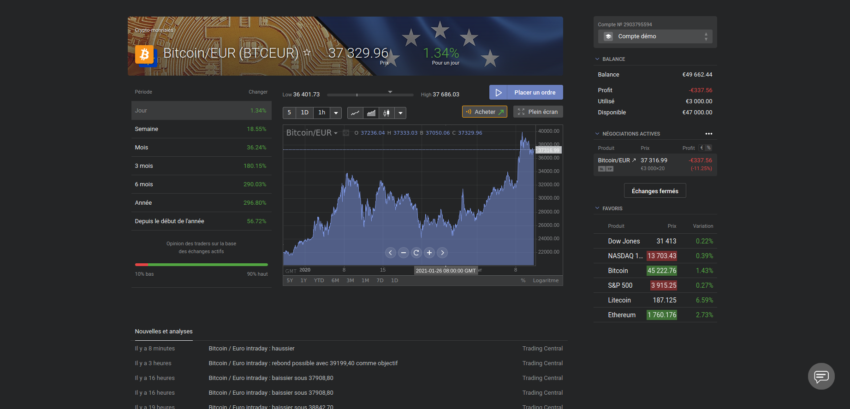850x409 pixels.
Task: Reset chart view with refresh button
Action: [416, 253]
